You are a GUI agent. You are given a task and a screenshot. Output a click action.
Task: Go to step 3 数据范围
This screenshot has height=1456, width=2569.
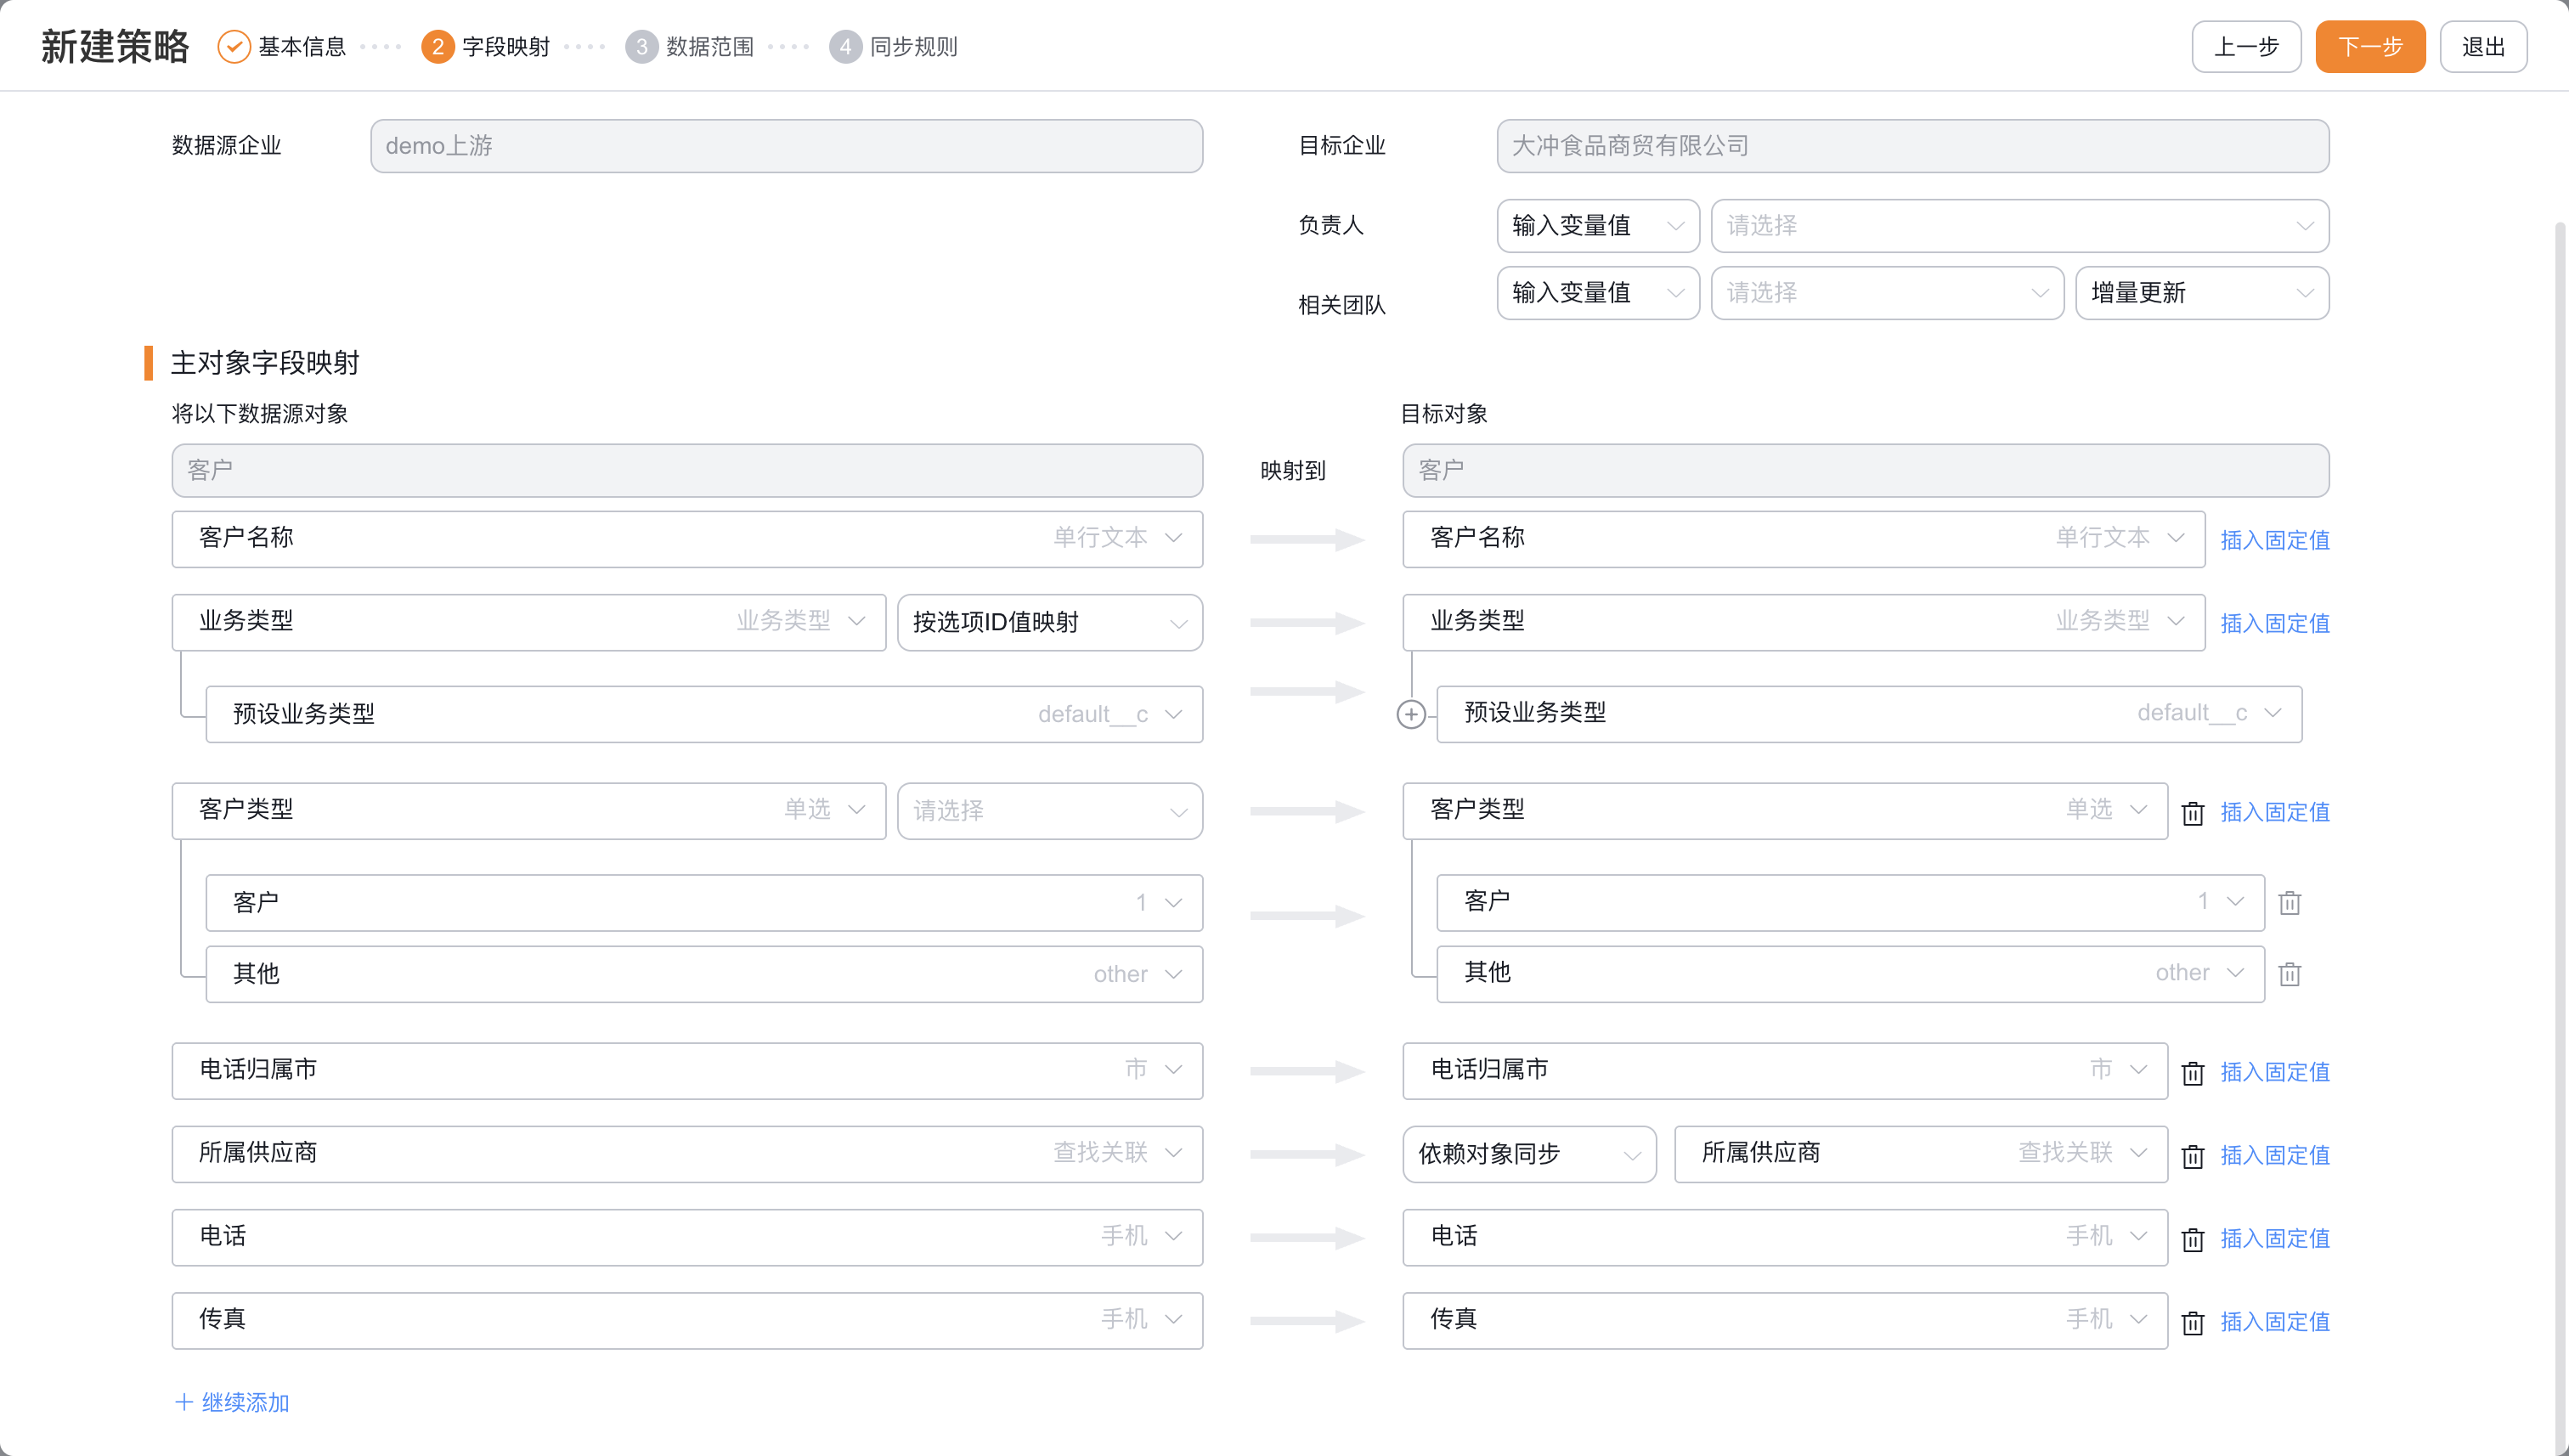pyautogui.click(x=689, y=47)
